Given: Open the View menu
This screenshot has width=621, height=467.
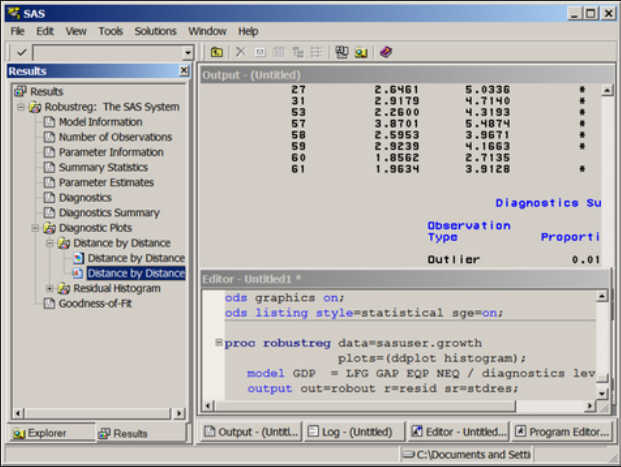Looking at the screenshot, I should coord(76,31).
